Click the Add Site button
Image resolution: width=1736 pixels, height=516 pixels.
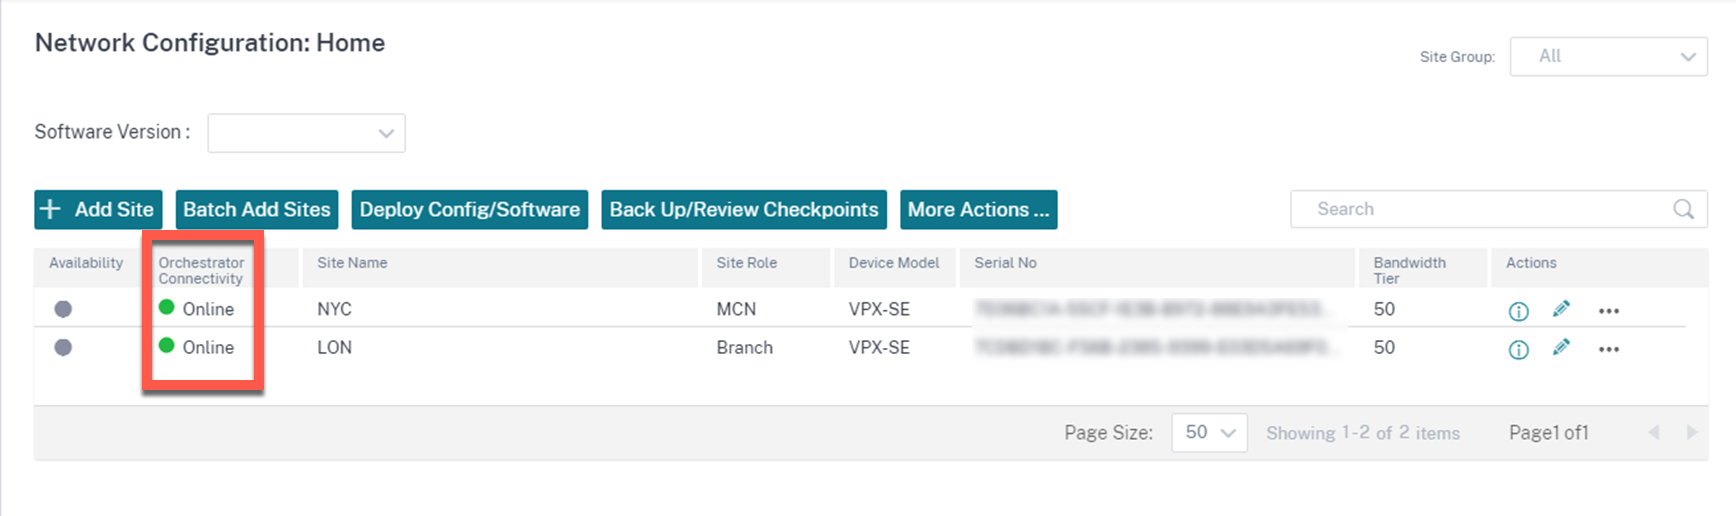pyautogui.click(x=98, y=209)
